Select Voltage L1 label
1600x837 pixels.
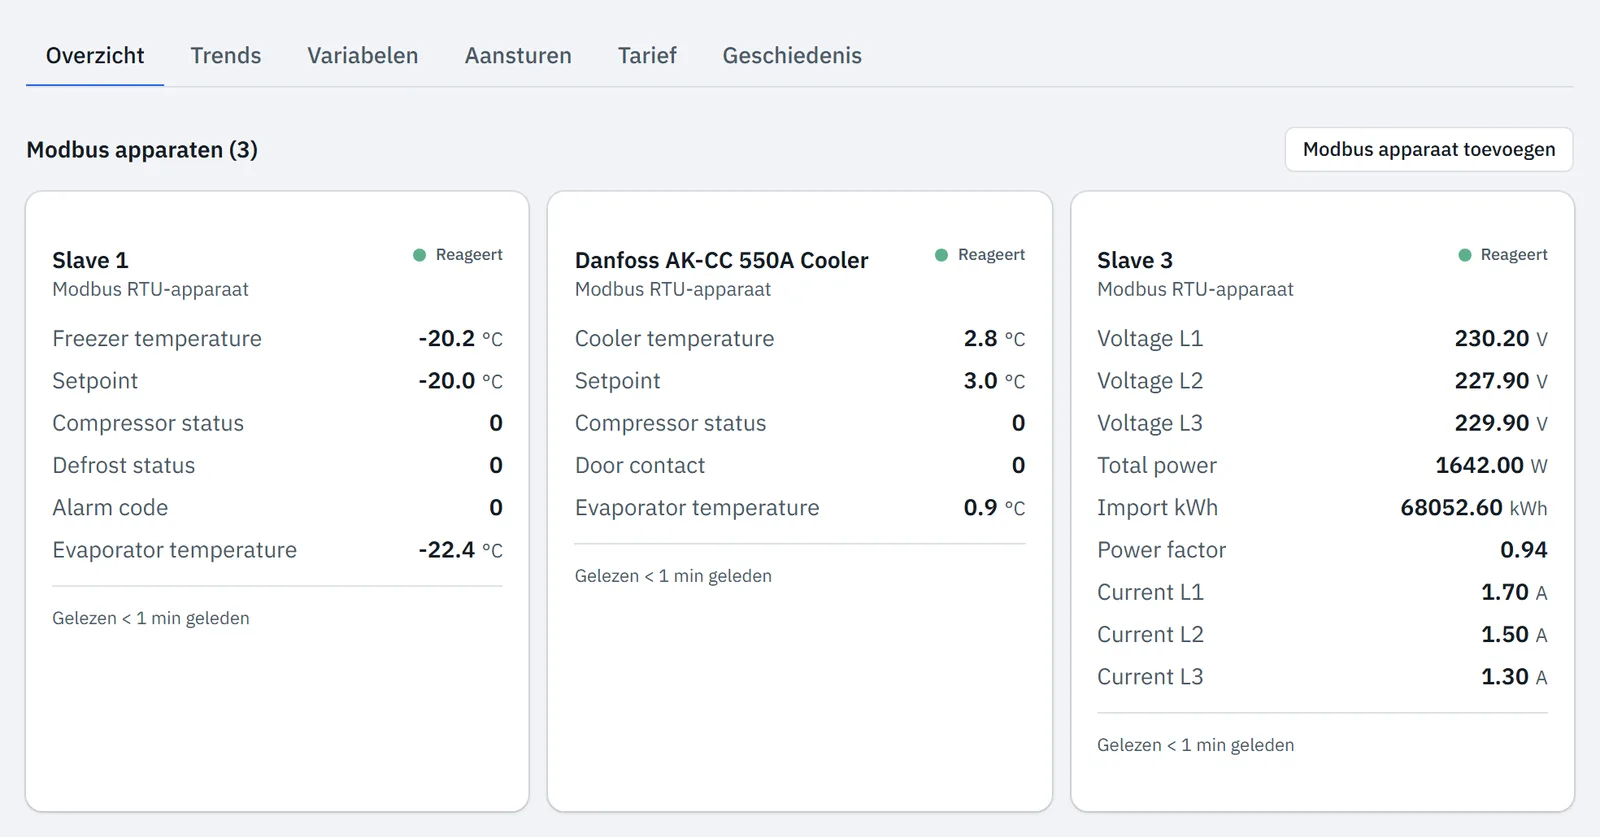[x=1150, y=339]
